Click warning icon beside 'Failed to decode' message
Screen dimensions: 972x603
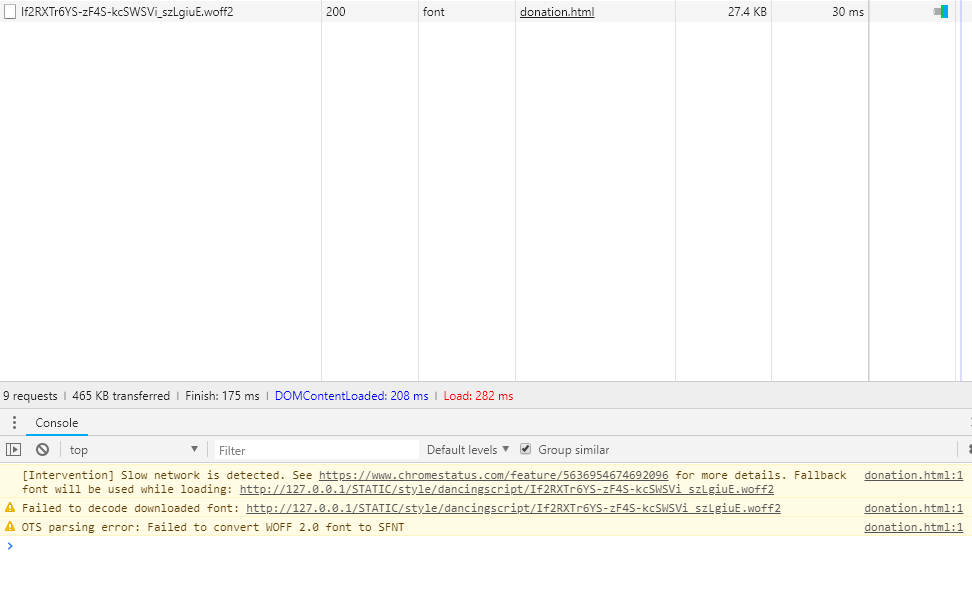[10, 508]
